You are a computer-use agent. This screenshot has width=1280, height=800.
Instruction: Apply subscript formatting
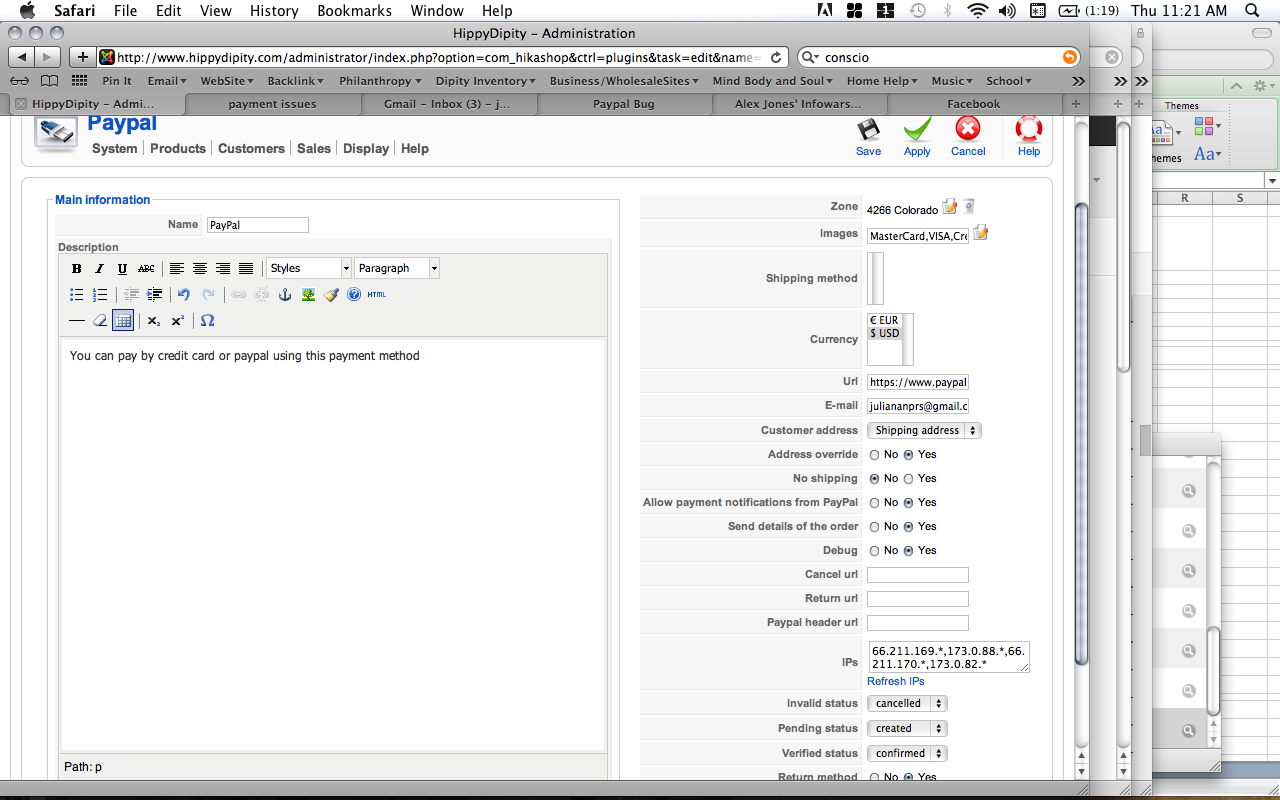tap(154, 320)
